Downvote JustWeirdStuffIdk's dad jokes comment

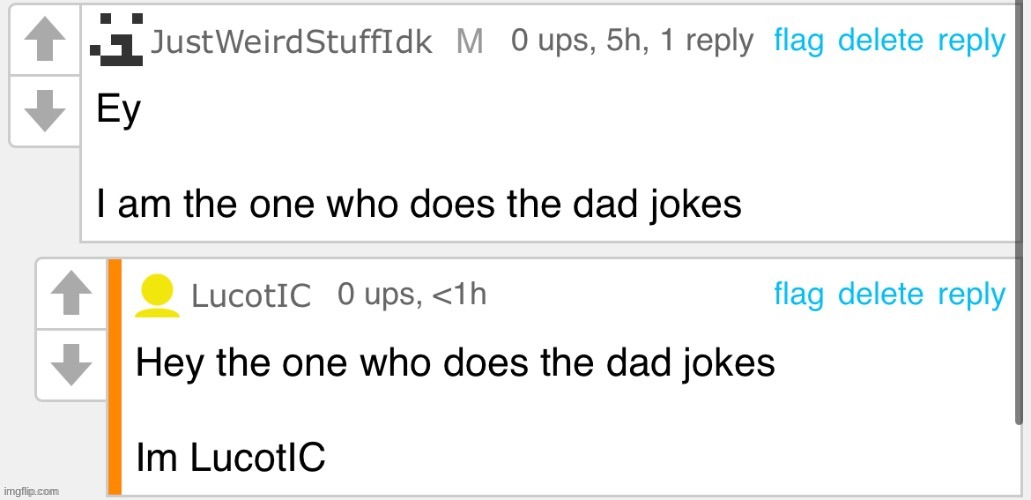45,111
